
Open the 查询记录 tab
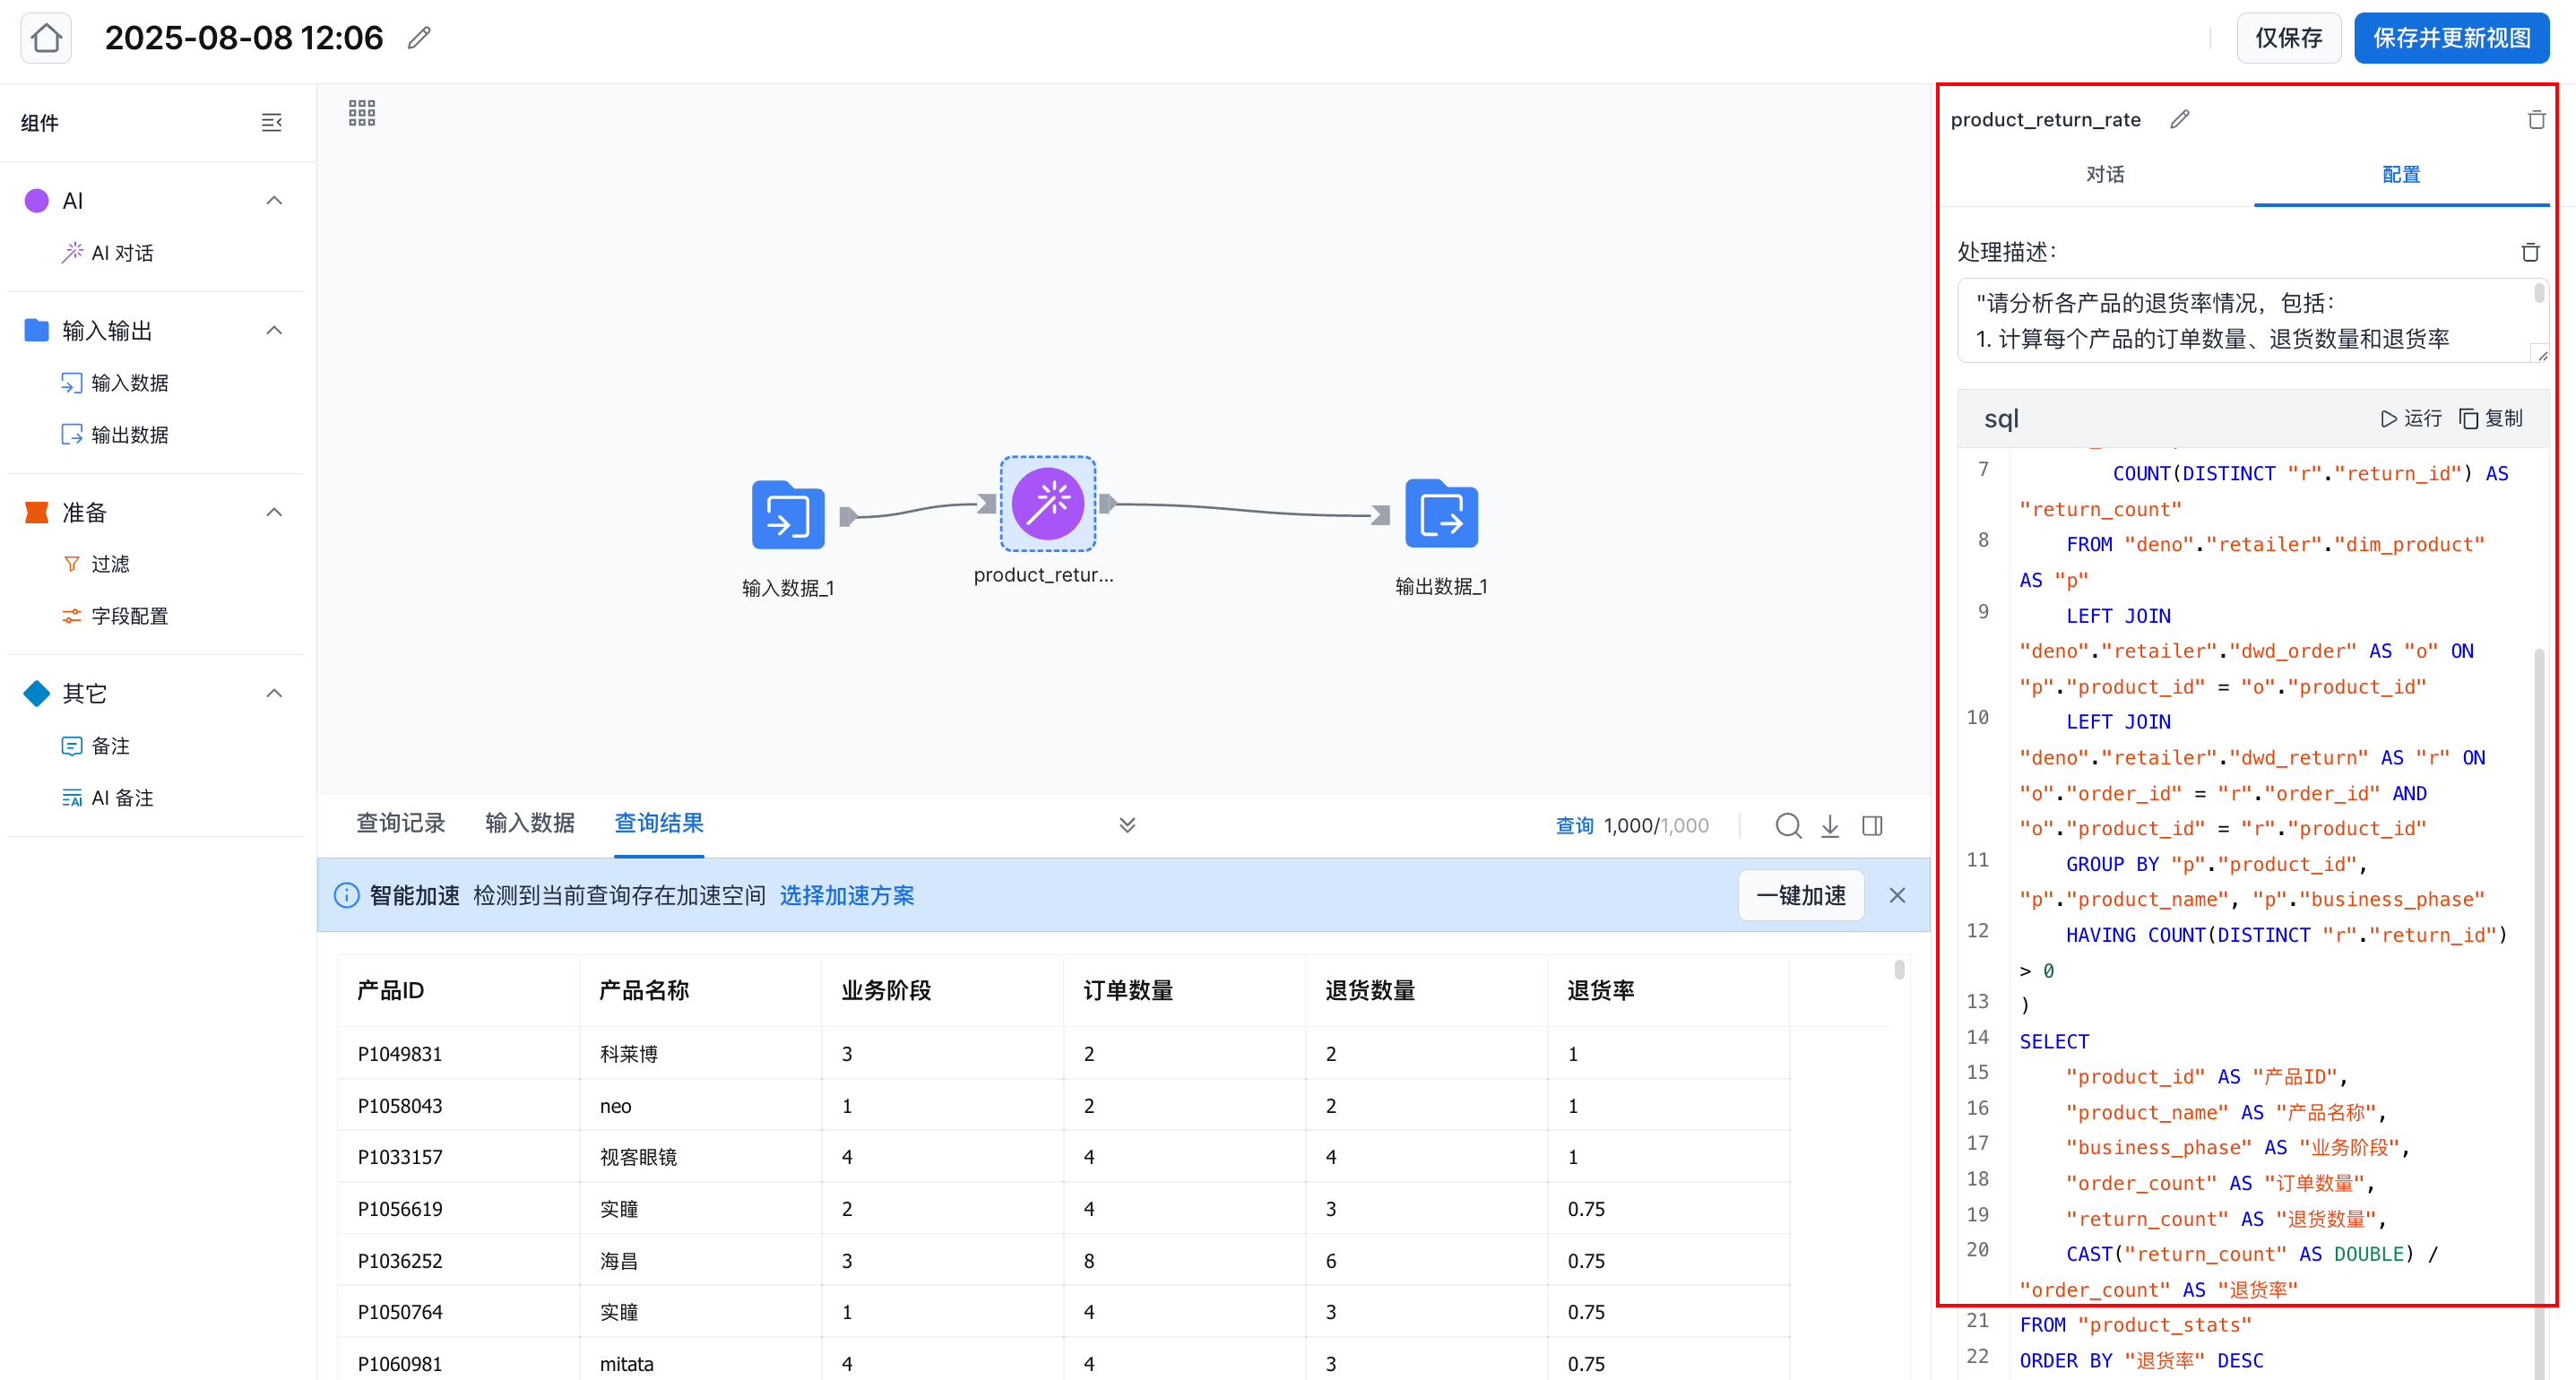[x=400, y=823]
